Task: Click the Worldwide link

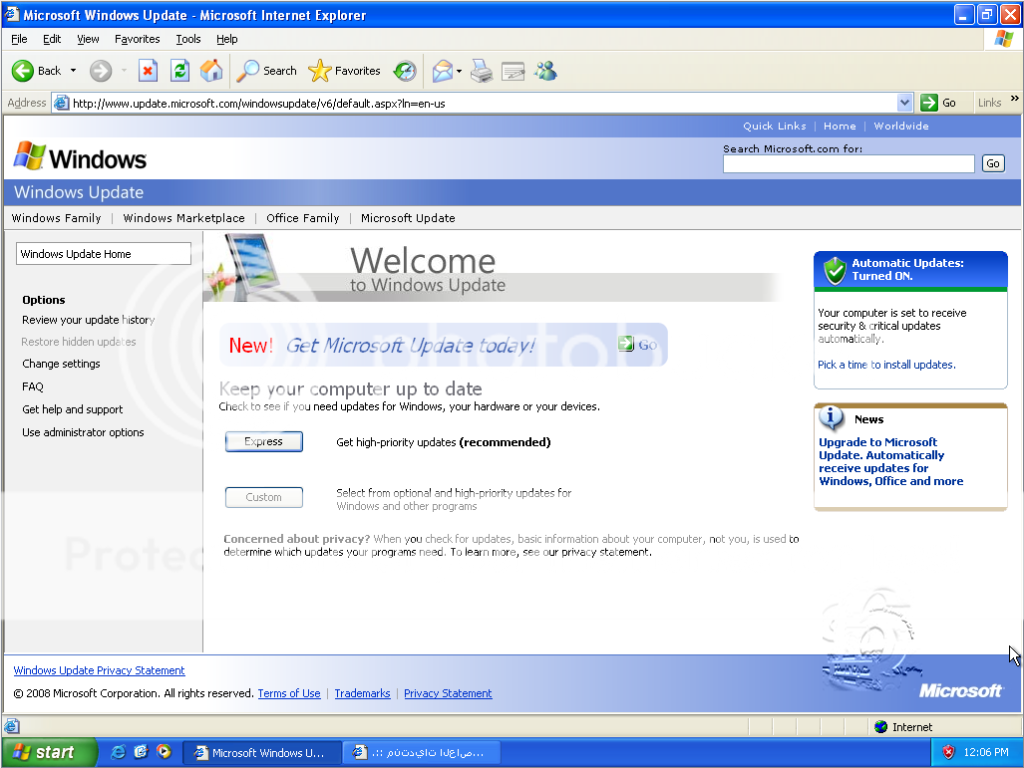Action: [901, 126]
